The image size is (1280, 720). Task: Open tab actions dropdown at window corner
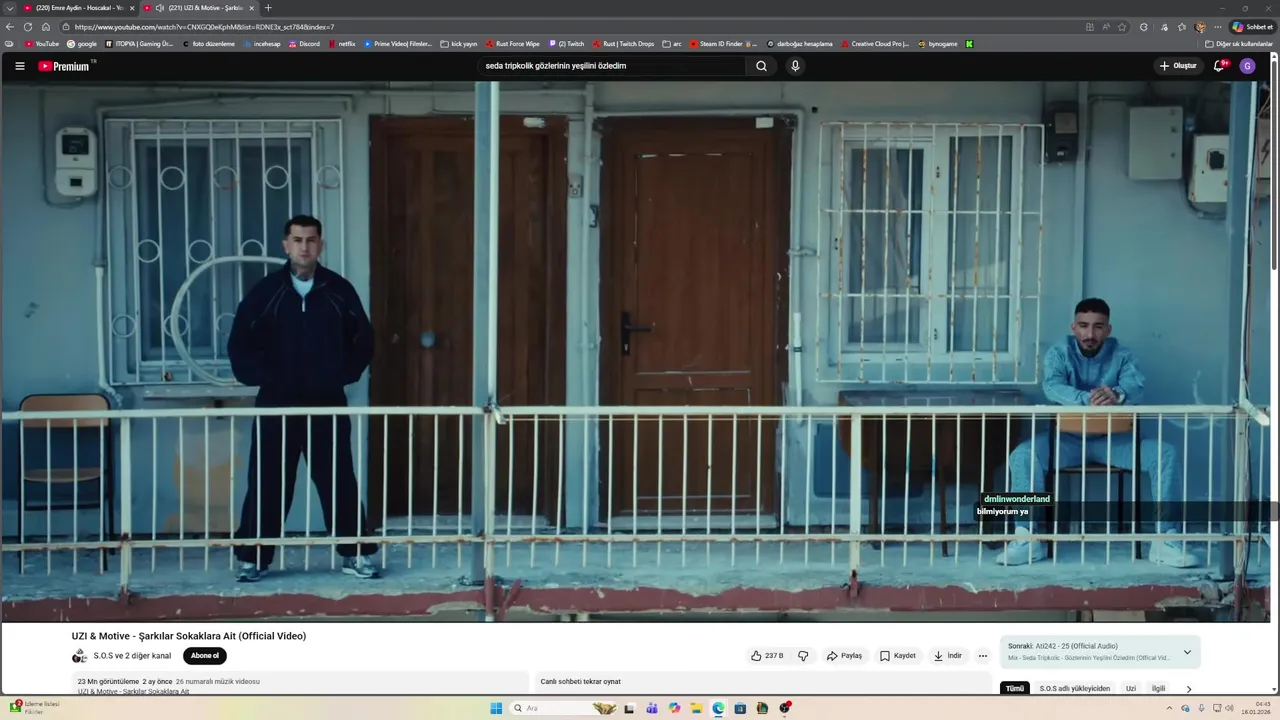click(10, 8)
